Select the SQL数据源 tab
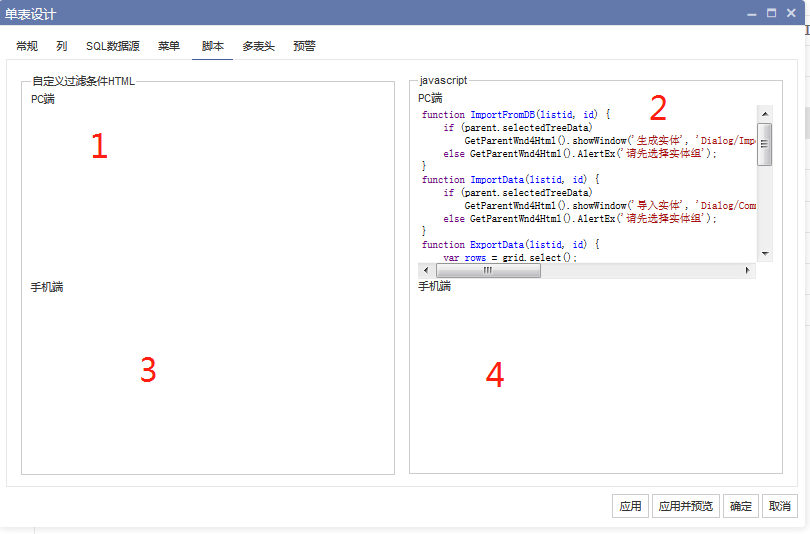Image resolution: width=810 pixels, height=534 pixels. pyautogui.click(x=112, y=46)
